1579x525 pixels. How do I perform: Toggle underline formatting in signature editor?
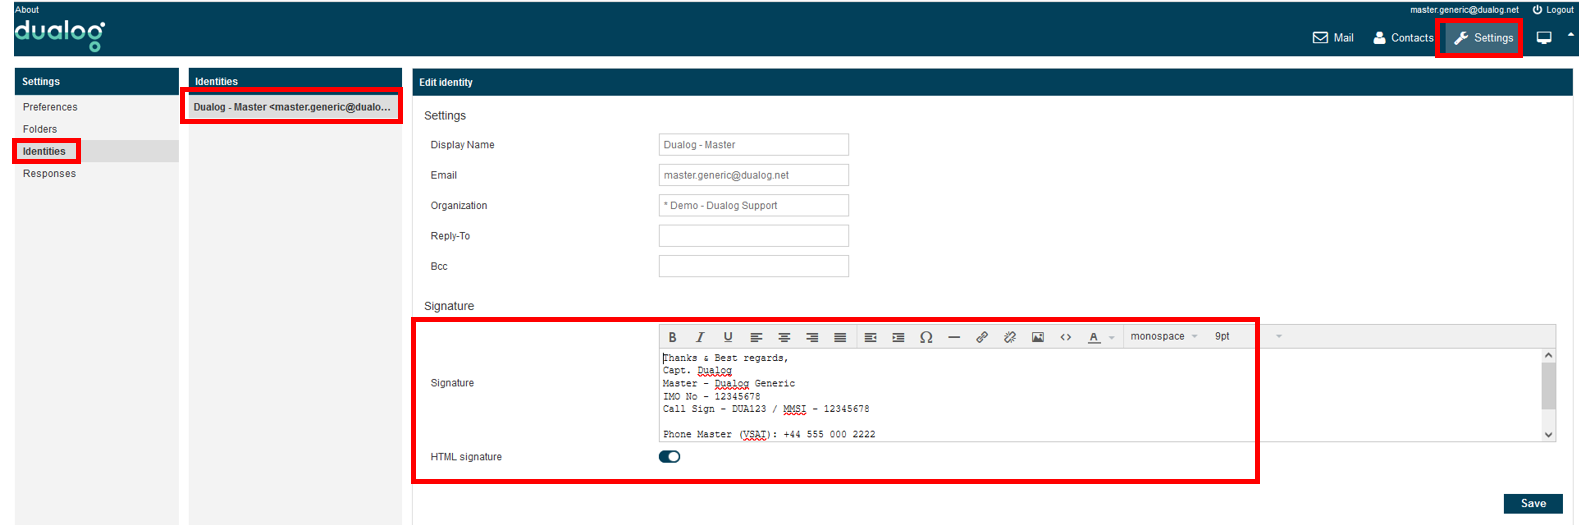[728, 337]
